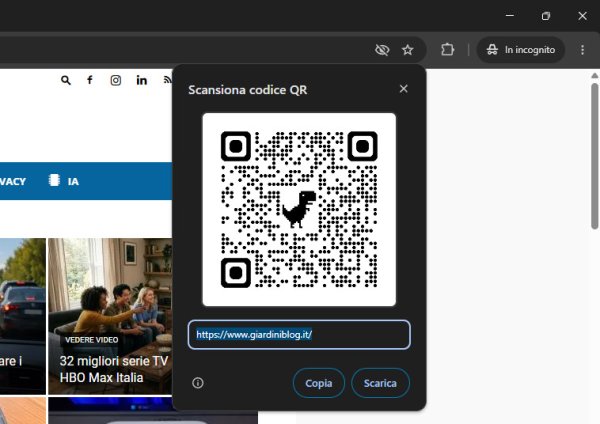The width and height of the screenshot is (600, 424).
Task: Restore down the browser window
Action: click(x=546, y=16)
